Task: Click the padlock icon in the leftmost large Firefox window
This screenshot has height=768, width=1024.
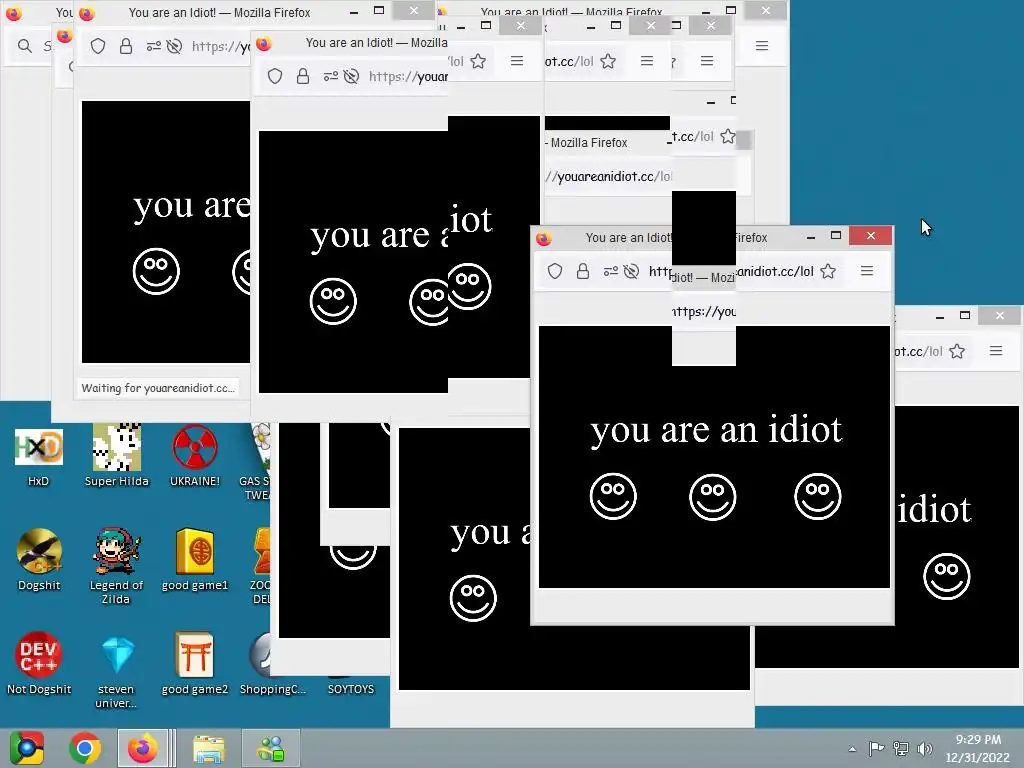Action: 125,46
